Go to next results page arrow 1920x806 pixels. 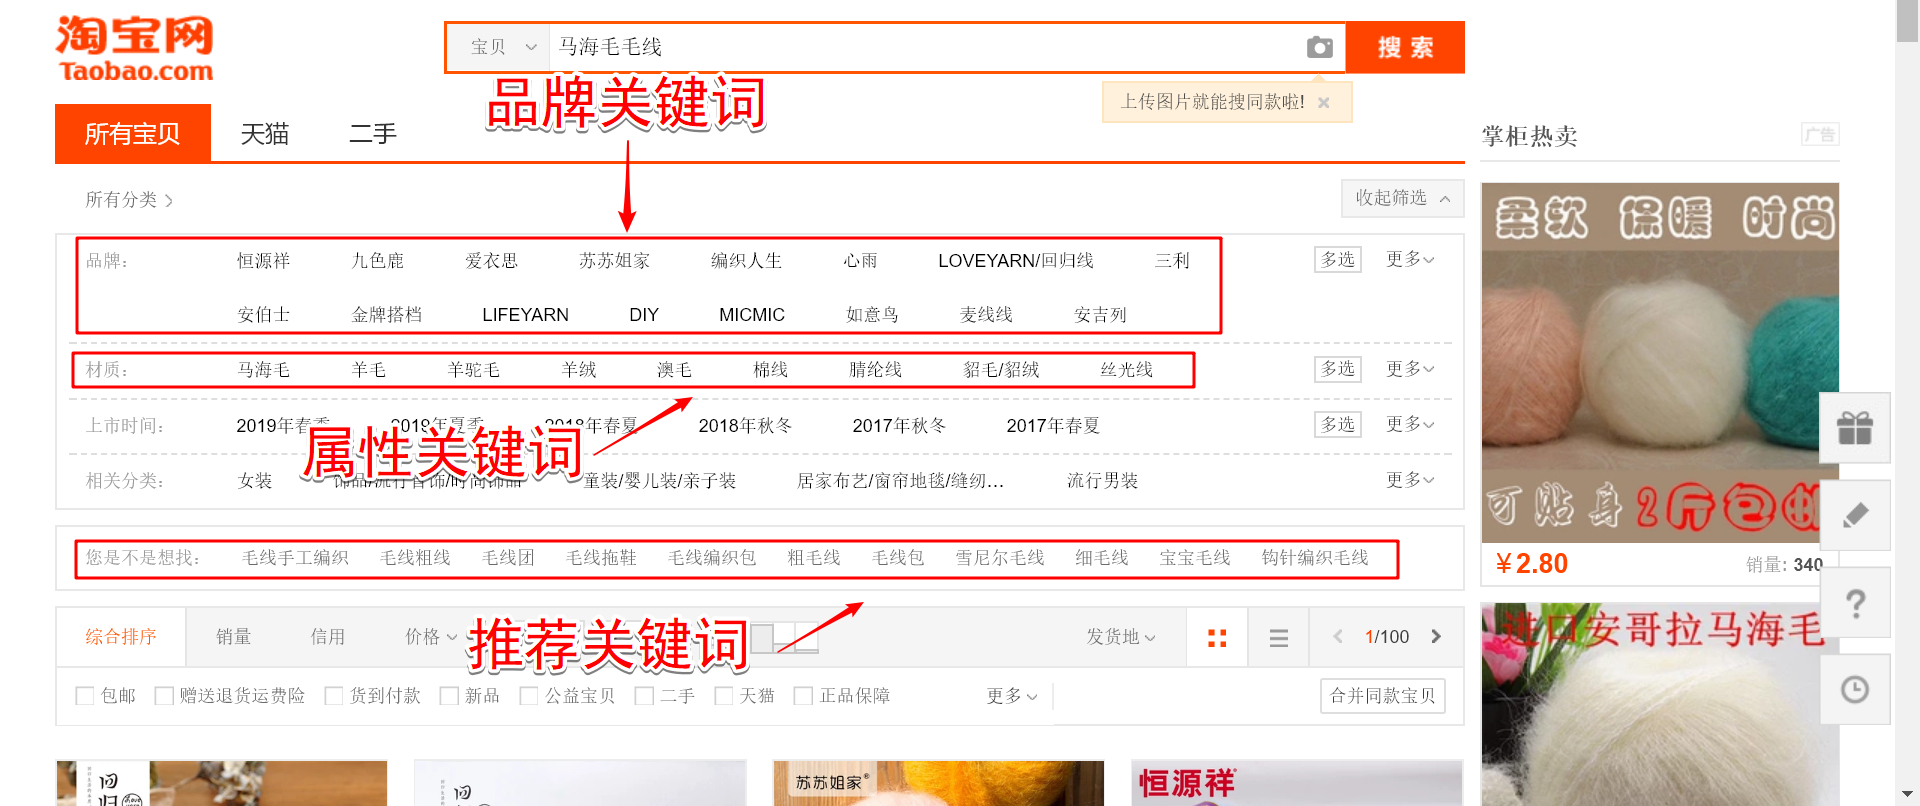coord(1436,636)
